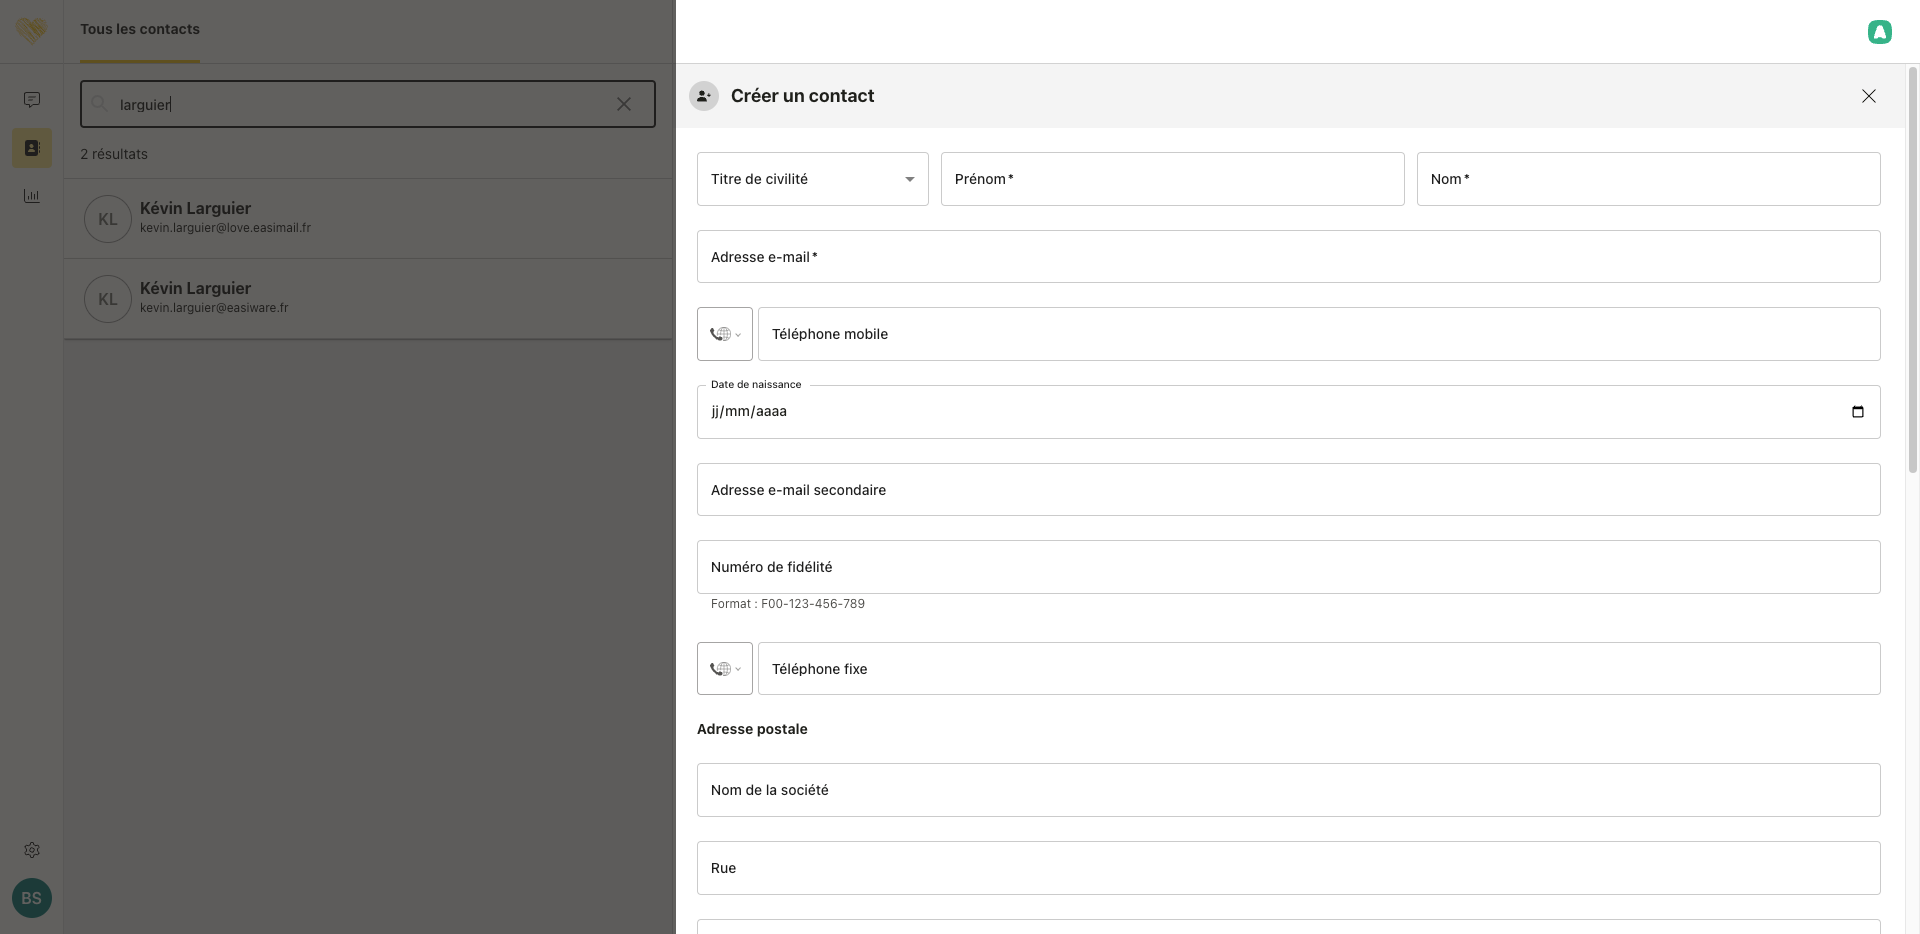Focus the Adresse e-mail required field
Image resolution: width=1920 pixels, height=934 pixels.
[1288, 257]
